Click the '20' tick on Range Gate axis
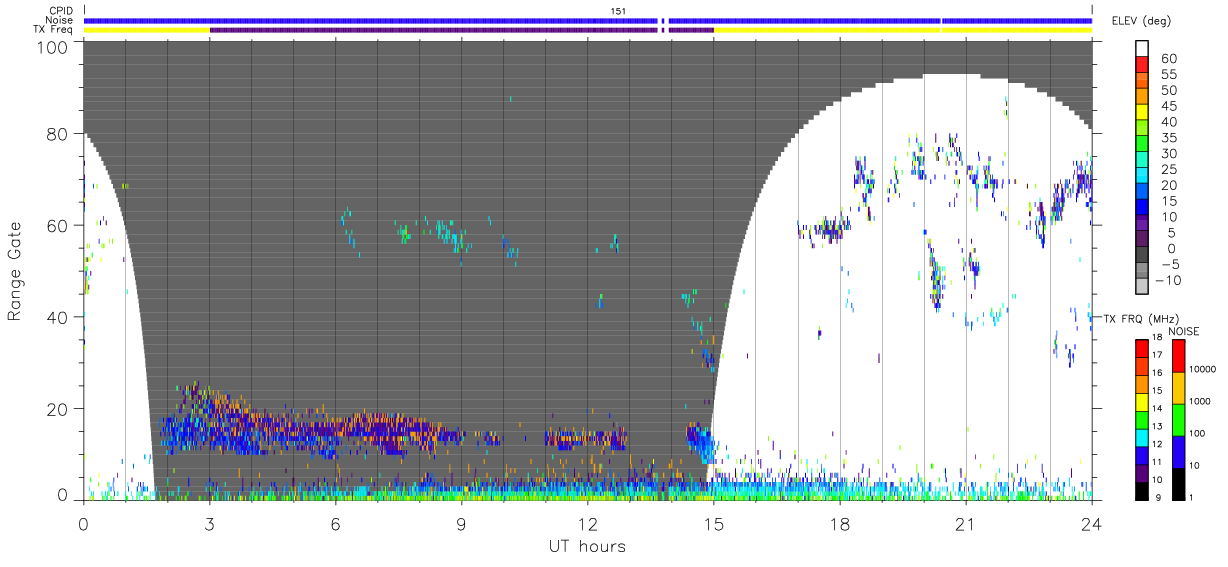 59,409
